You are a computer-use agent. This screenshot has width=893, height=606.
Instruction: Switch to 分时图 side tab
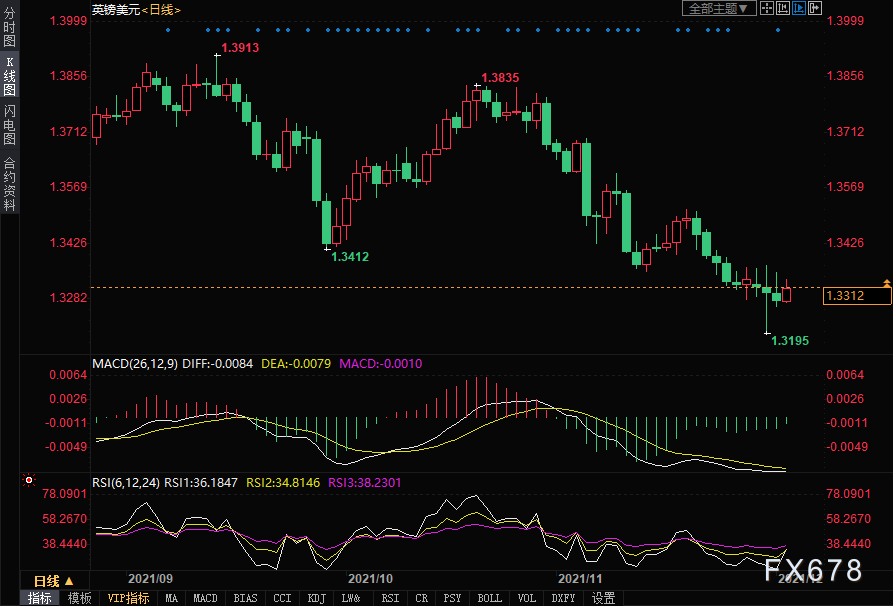[10, 27]
